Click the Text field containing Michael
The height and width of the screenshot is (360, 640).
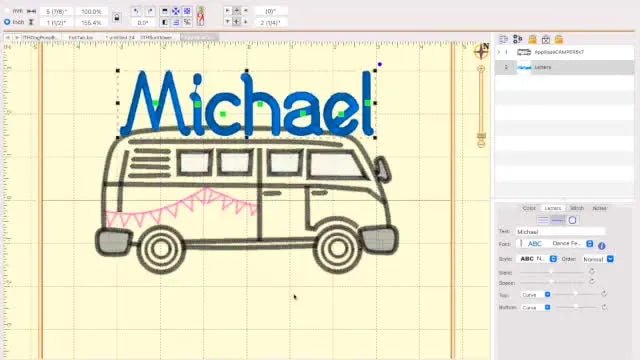tap(560, 231)
